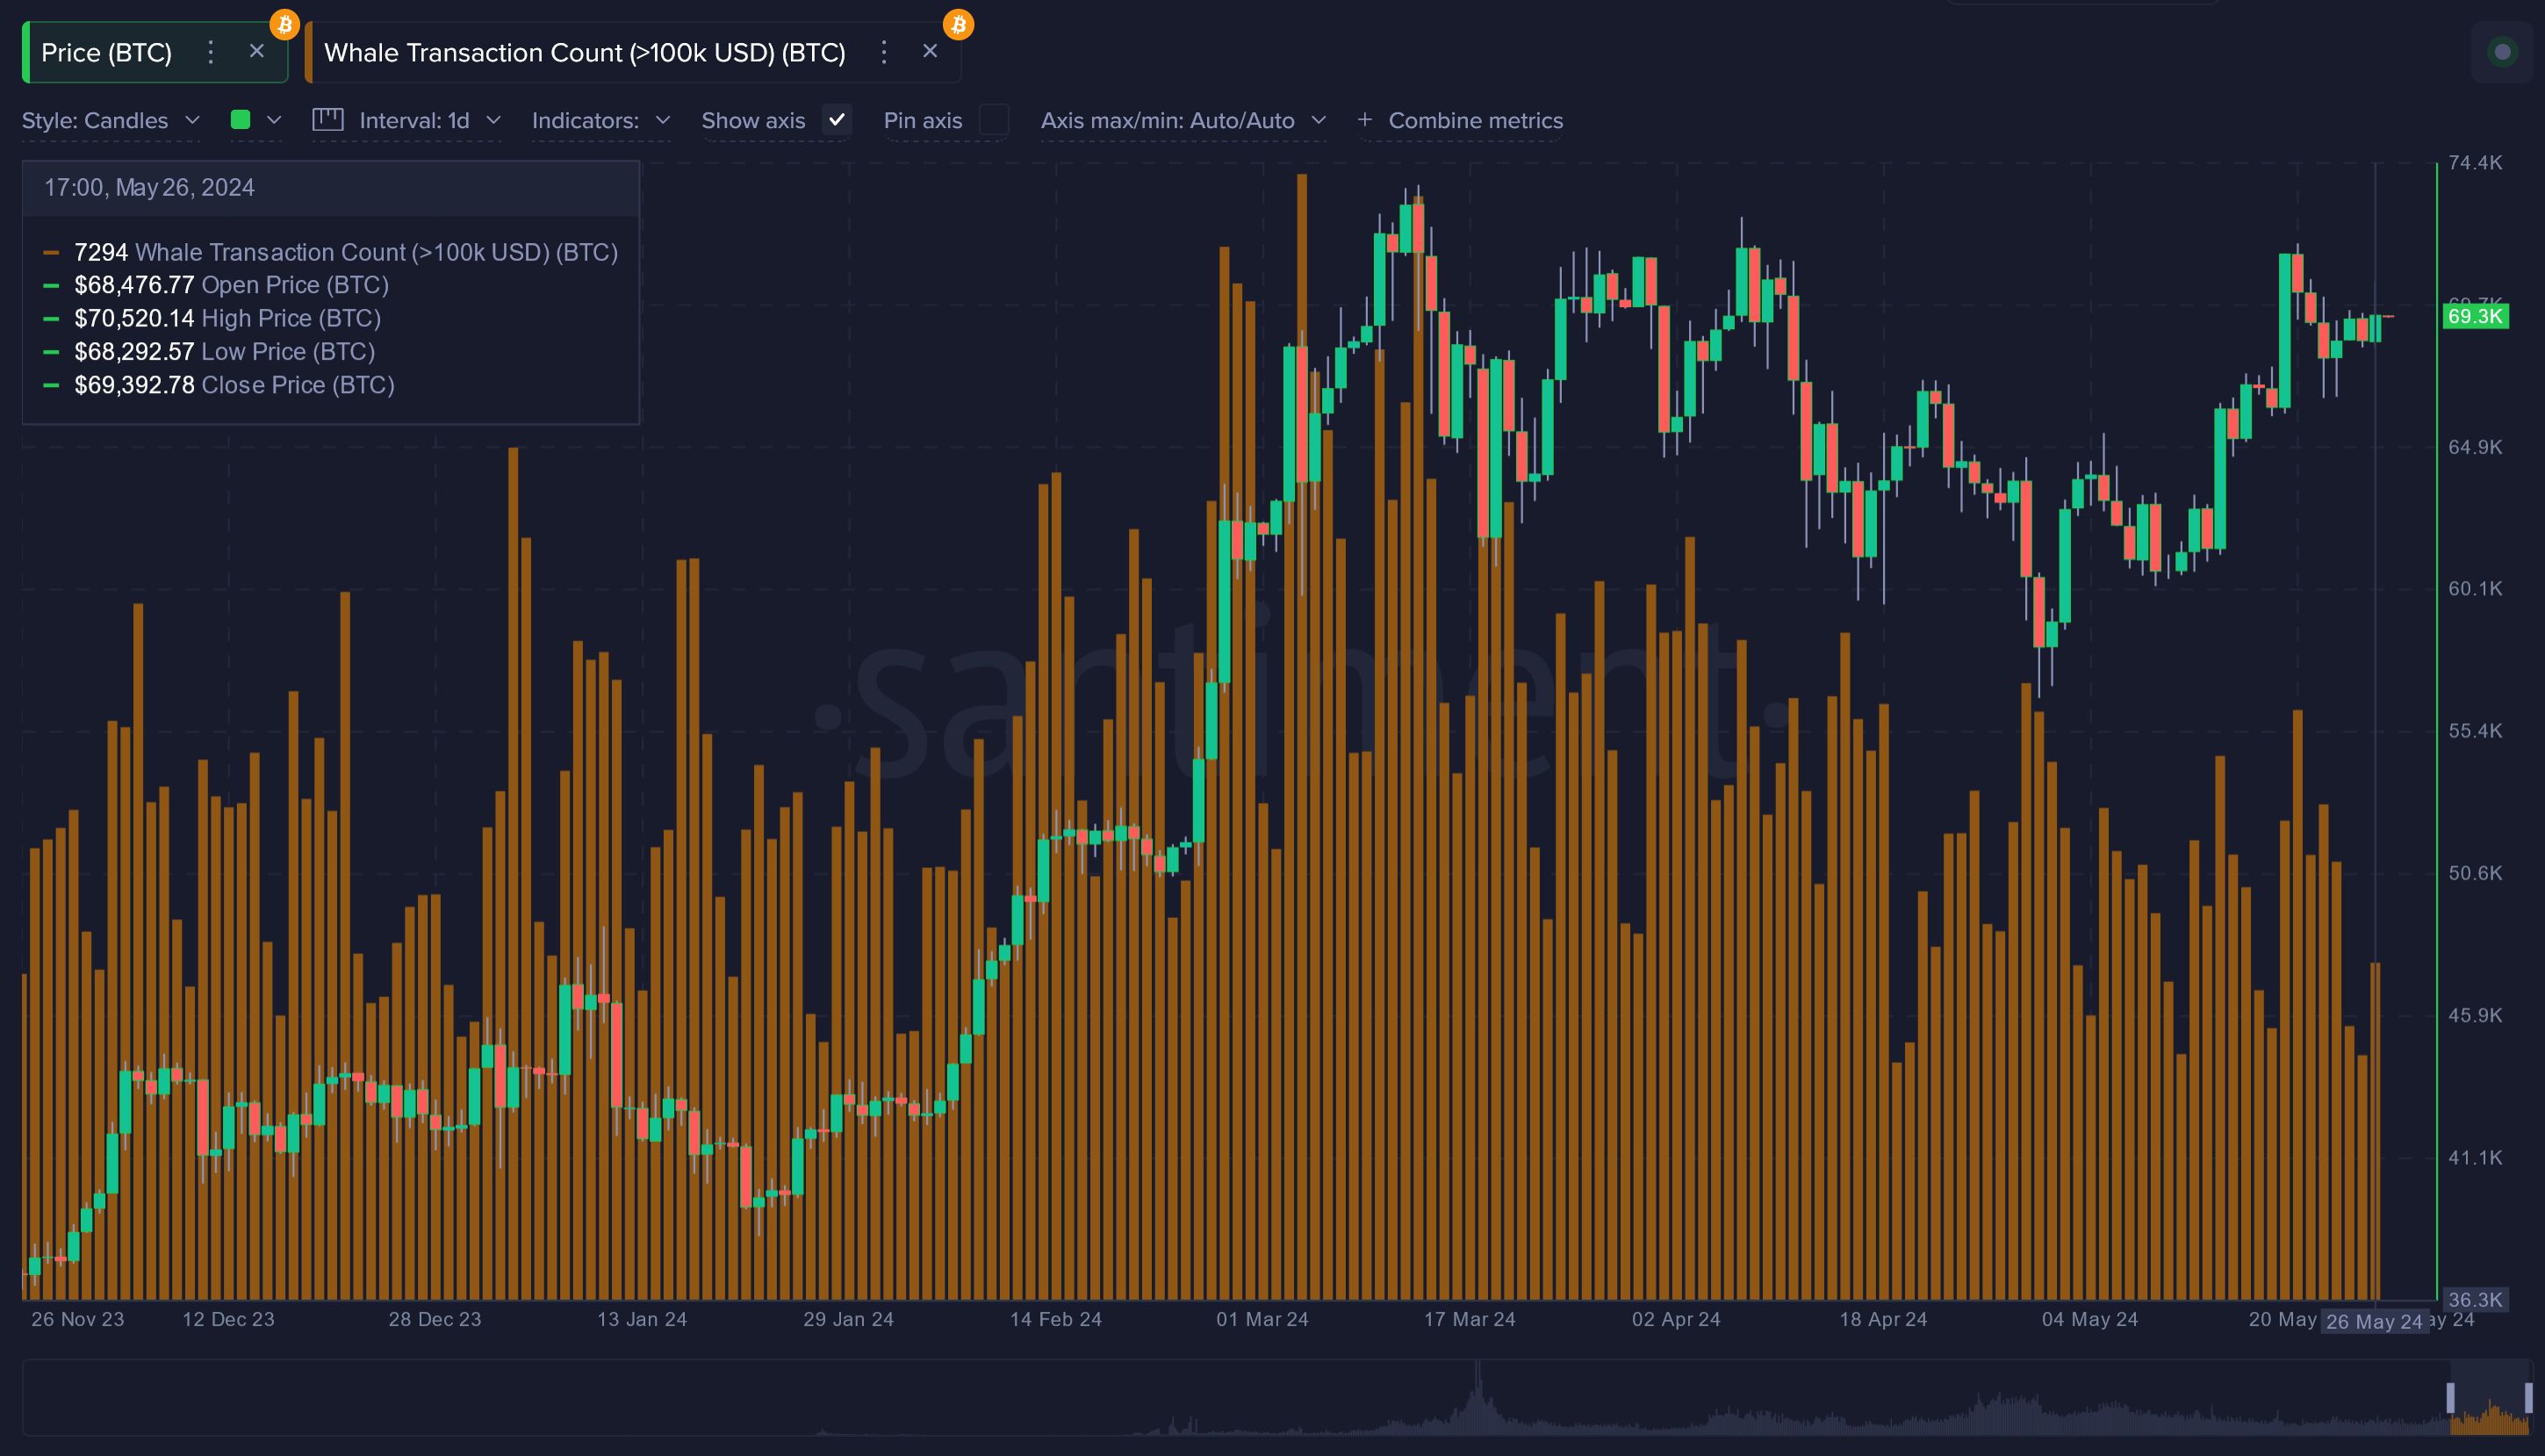Open the Style: Candles dropdown
The height and width of the screenshot is (1456, 2545).
pos(110,120)
